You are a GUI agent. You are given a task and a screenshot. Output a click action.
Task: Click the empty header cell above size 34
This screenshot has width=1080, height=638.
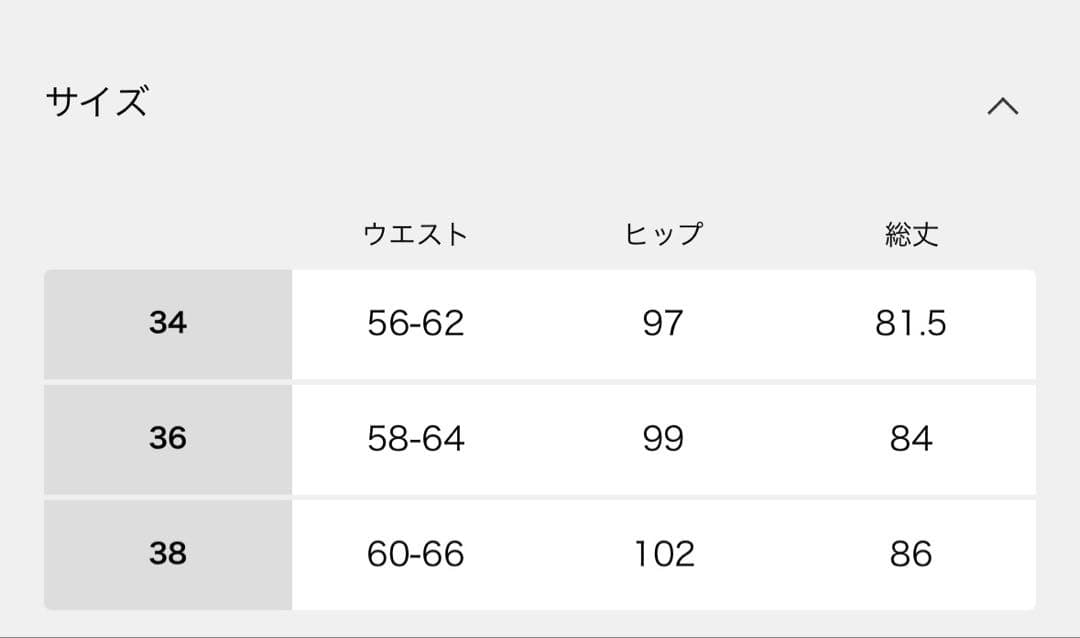coord(168,235)
